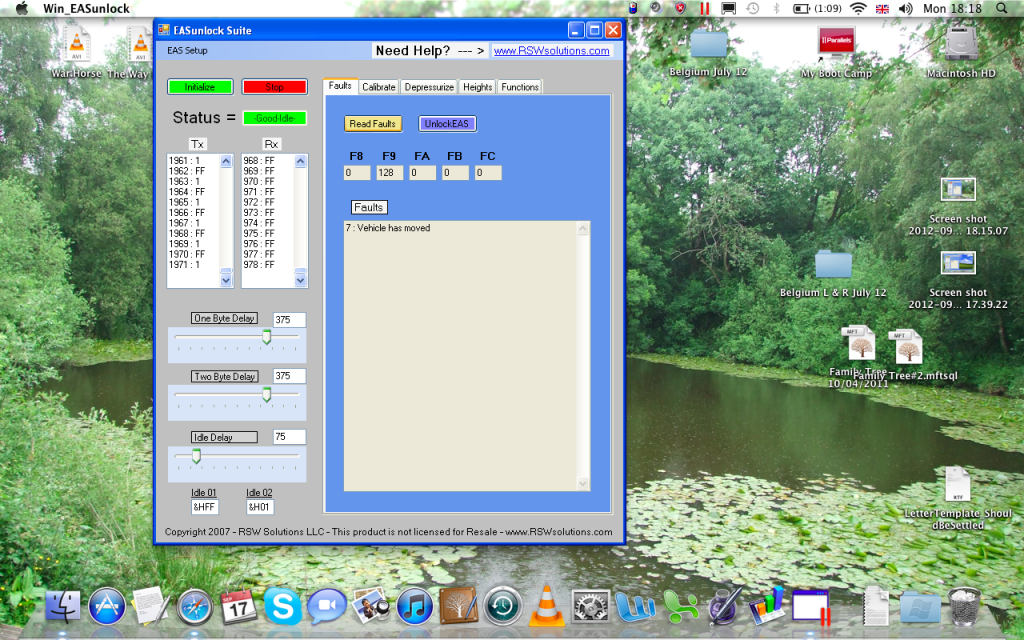1024x640 pixels.
Task: Click the Rx list scroll down arrow
Action: [300, 280]
